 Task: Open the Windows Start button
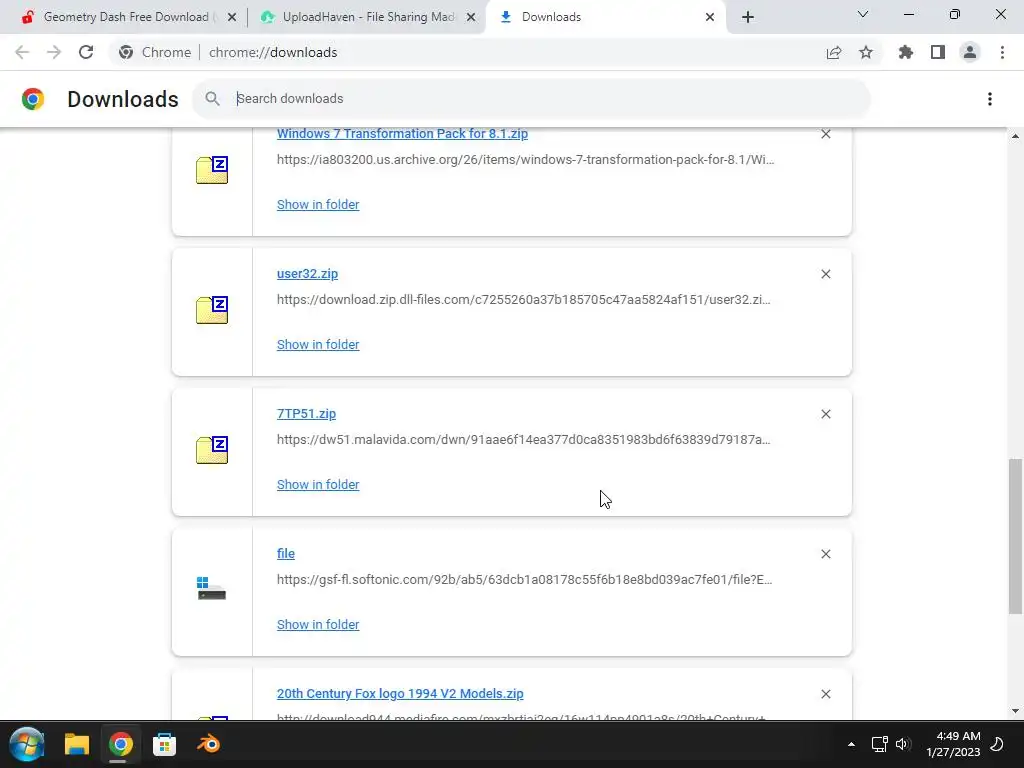pyautogui.click(x=27, y=744)
